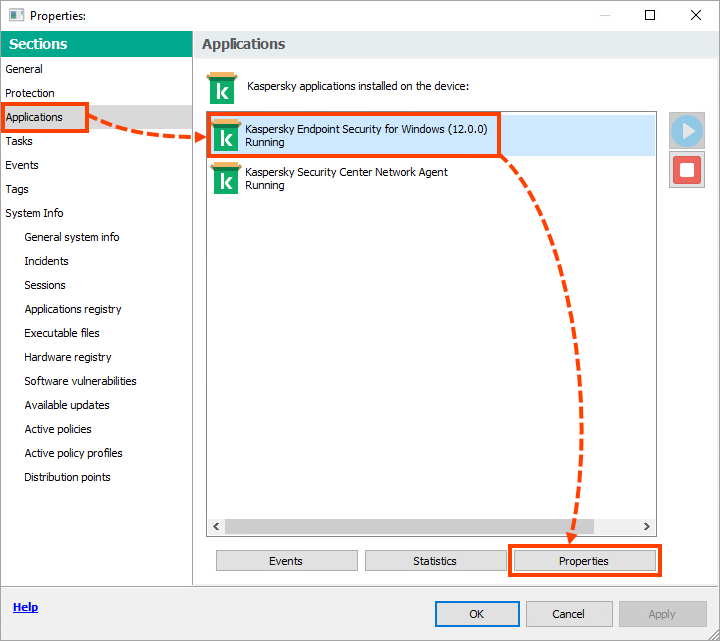Click the Properties window title bar icon

point(16,16)
